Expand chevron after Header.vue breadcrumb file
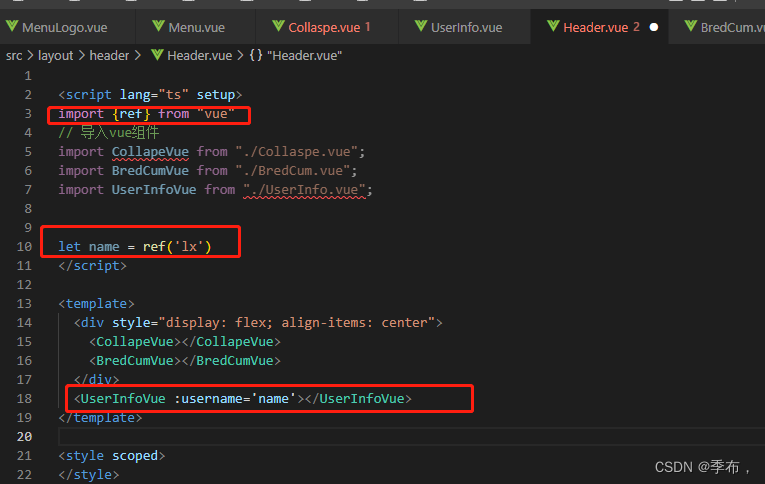The width and height of the screenshot is (765, 484). [240, 56]
